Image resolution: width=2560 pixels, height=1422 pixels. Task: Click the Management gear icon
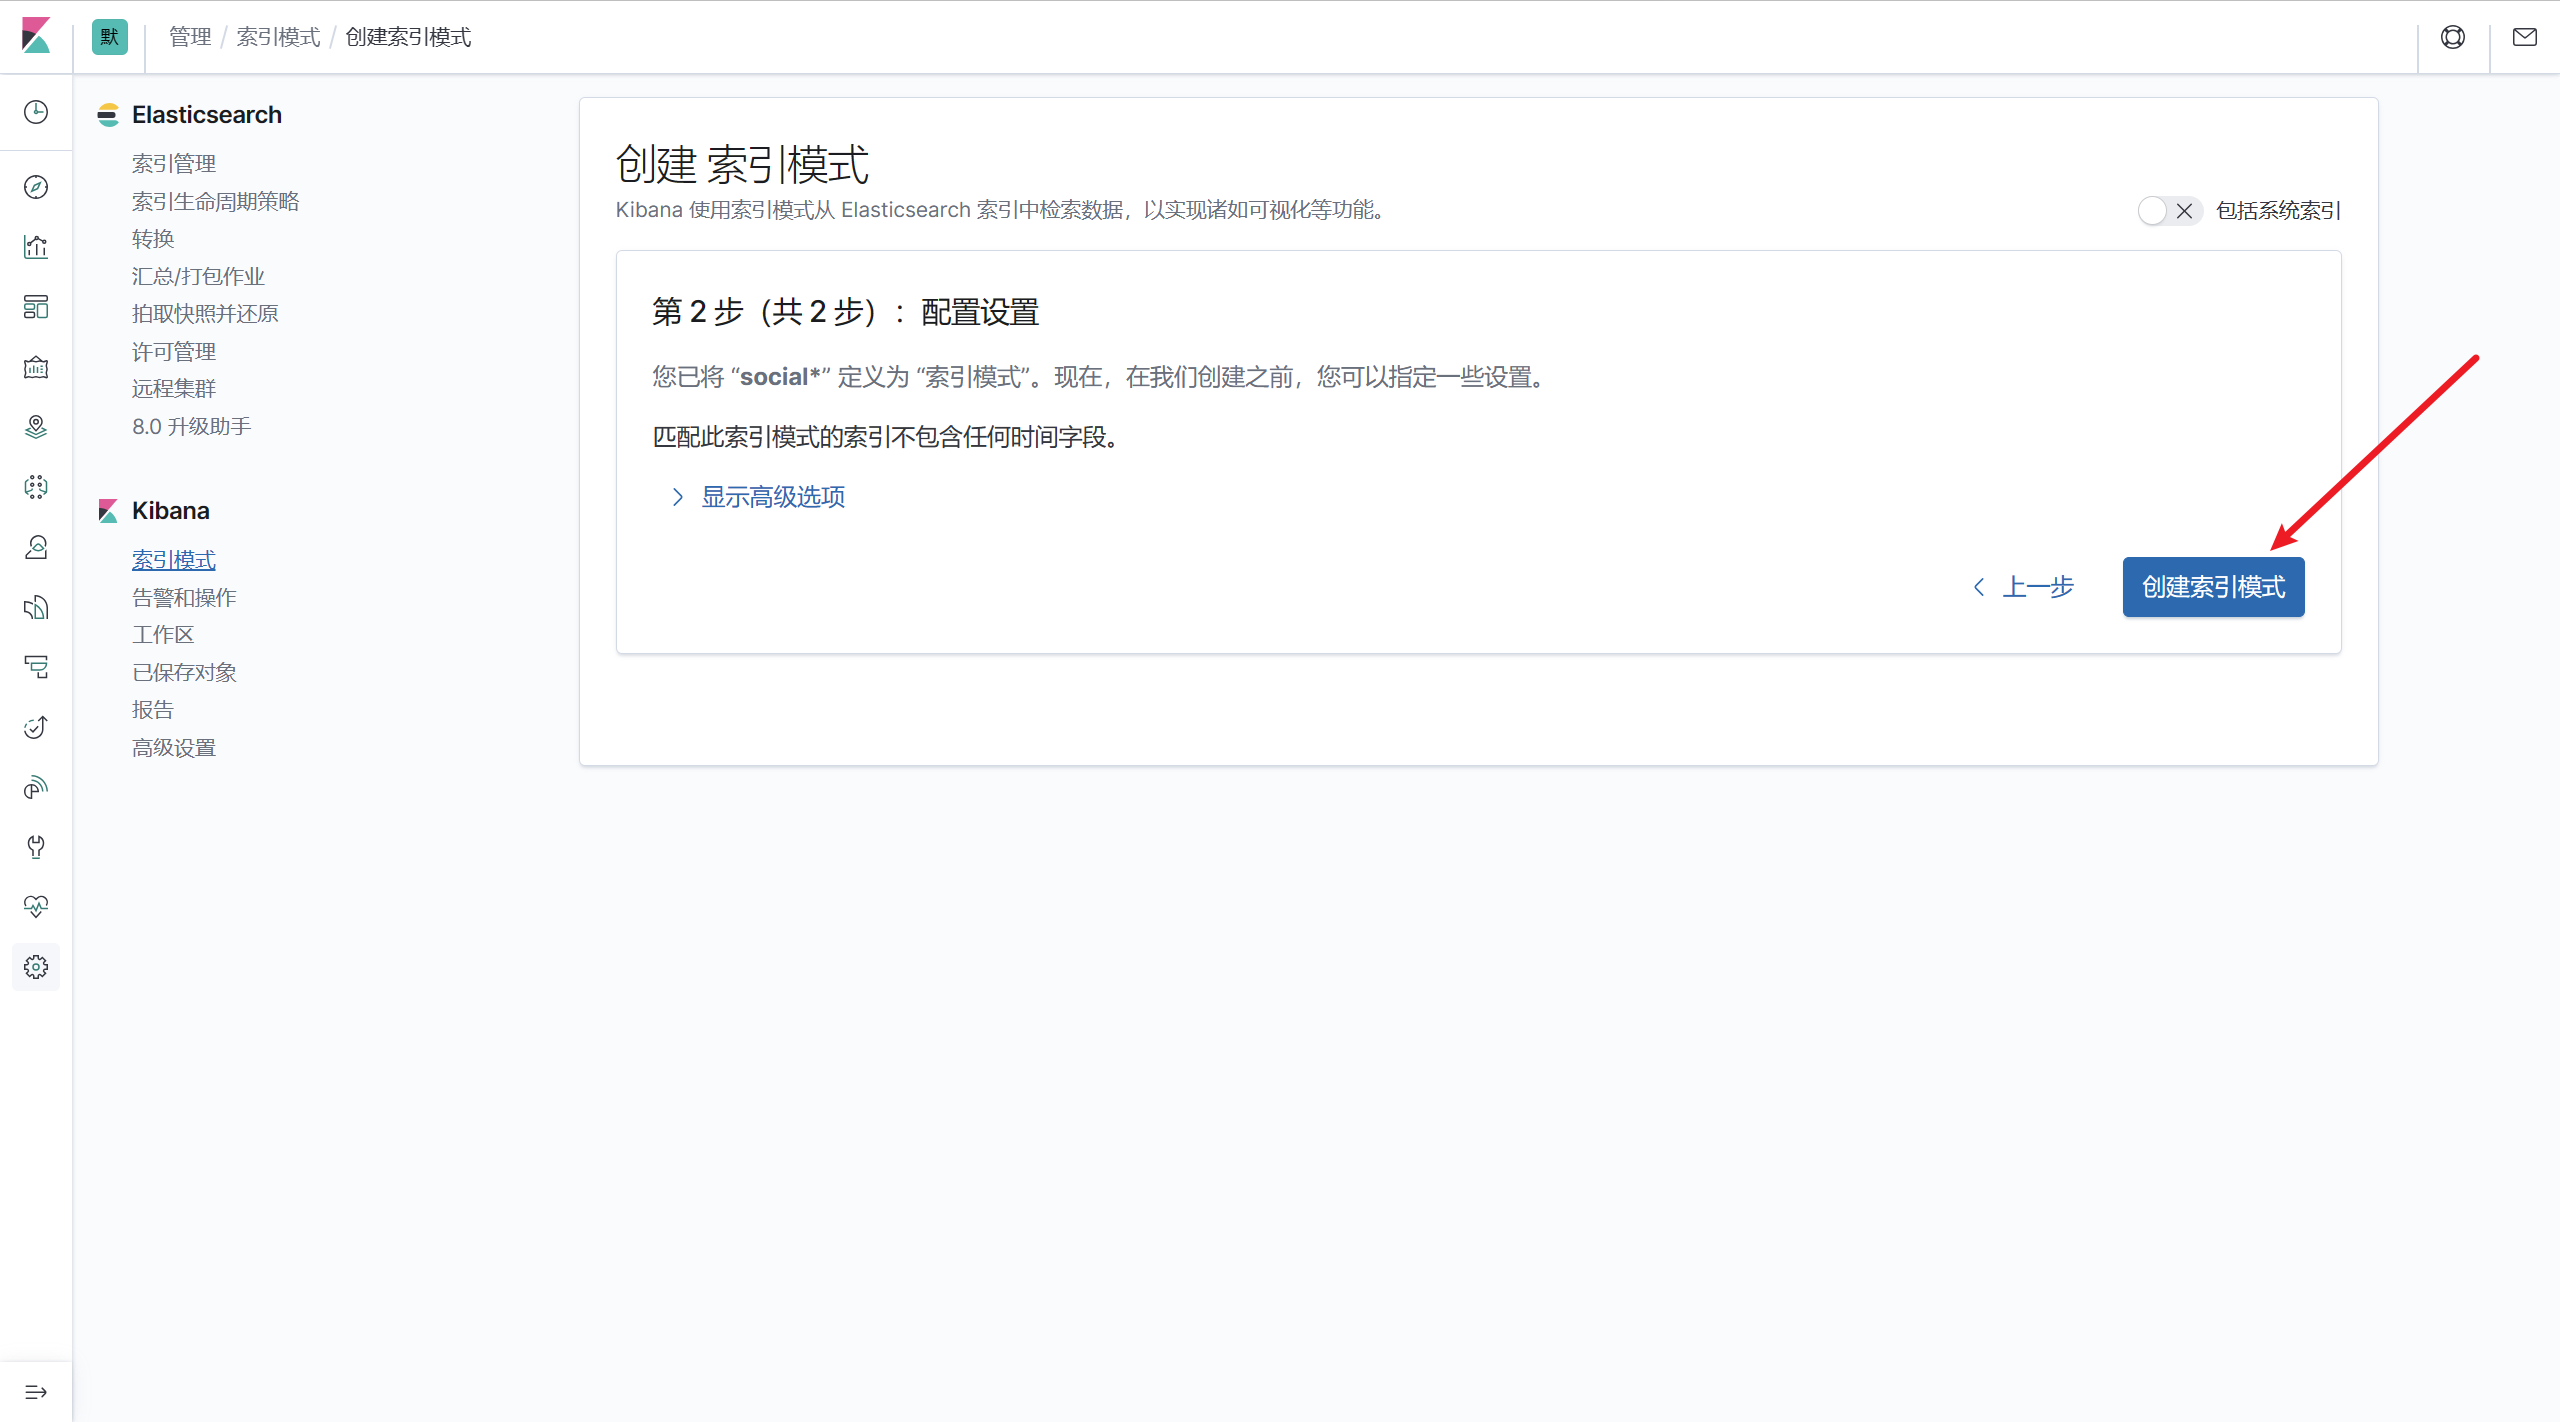(x=36, y=967)
